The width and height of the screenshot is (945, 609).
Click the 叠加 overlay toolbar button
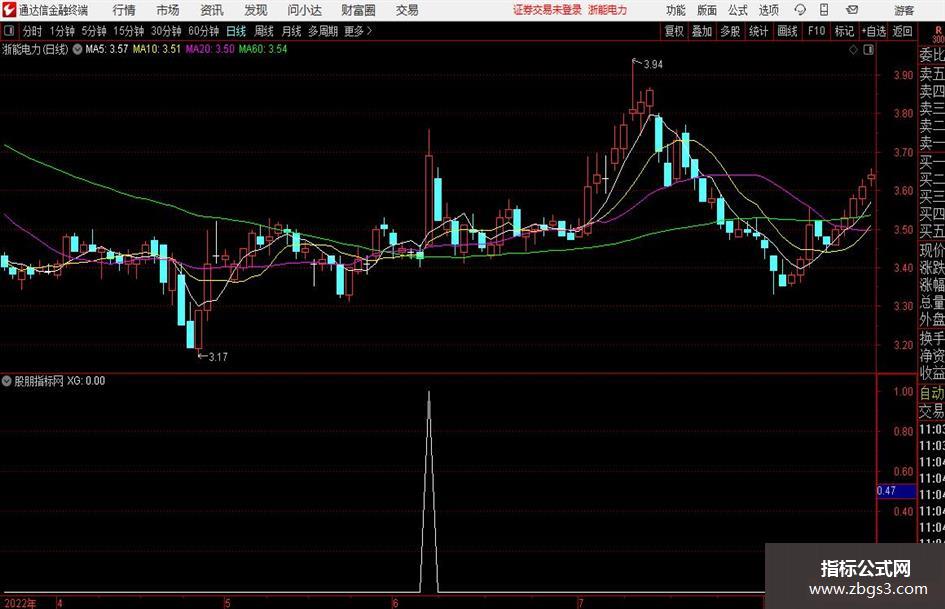pos(702,31)
